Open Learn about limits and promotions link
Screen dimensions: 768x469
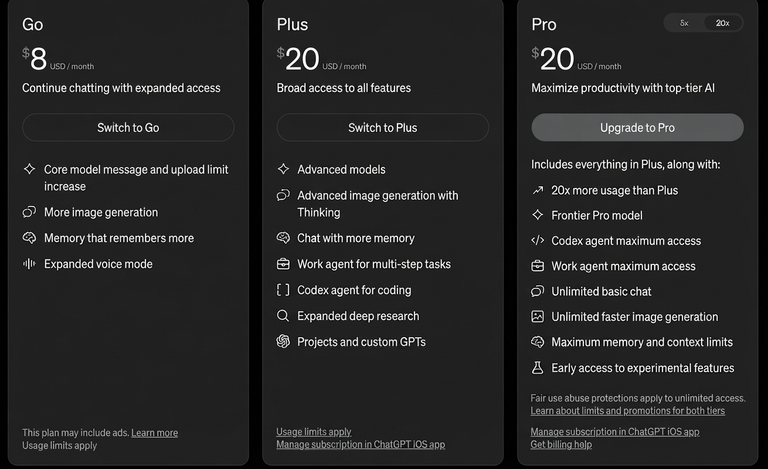click(627, 411)
